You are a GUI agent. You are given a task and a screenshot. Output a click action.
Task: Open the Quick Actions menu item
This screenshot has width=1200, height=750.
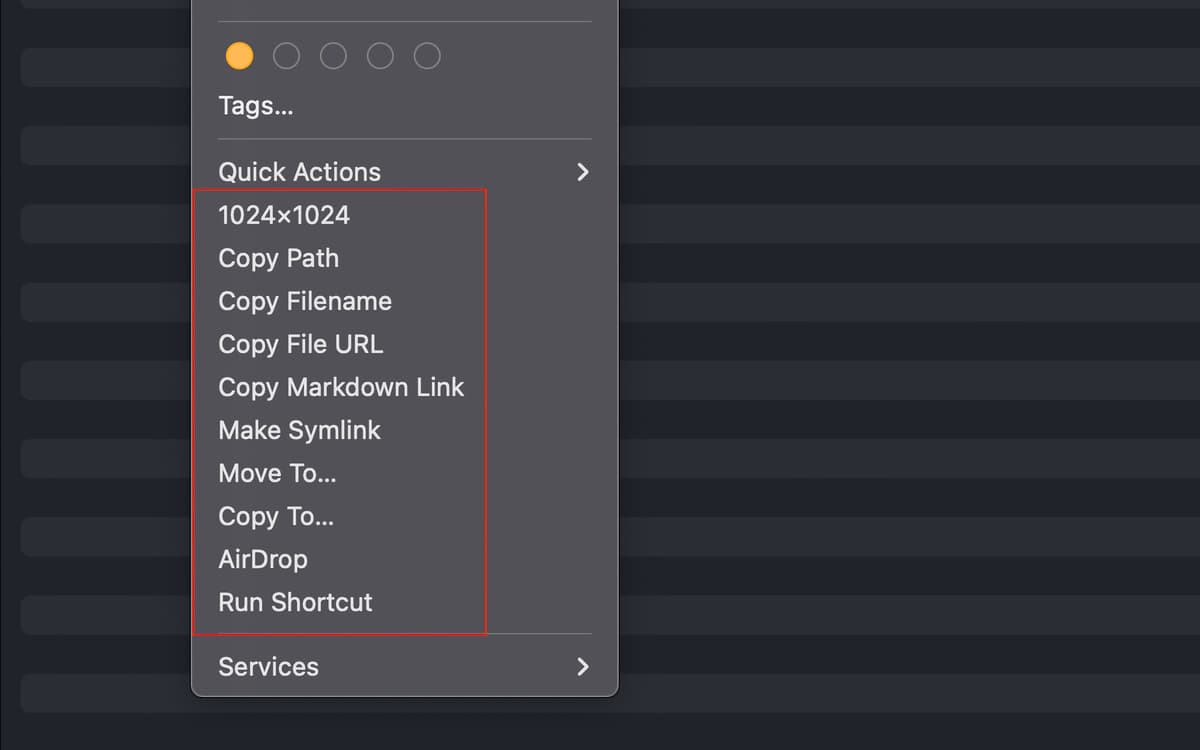(300, 172)
